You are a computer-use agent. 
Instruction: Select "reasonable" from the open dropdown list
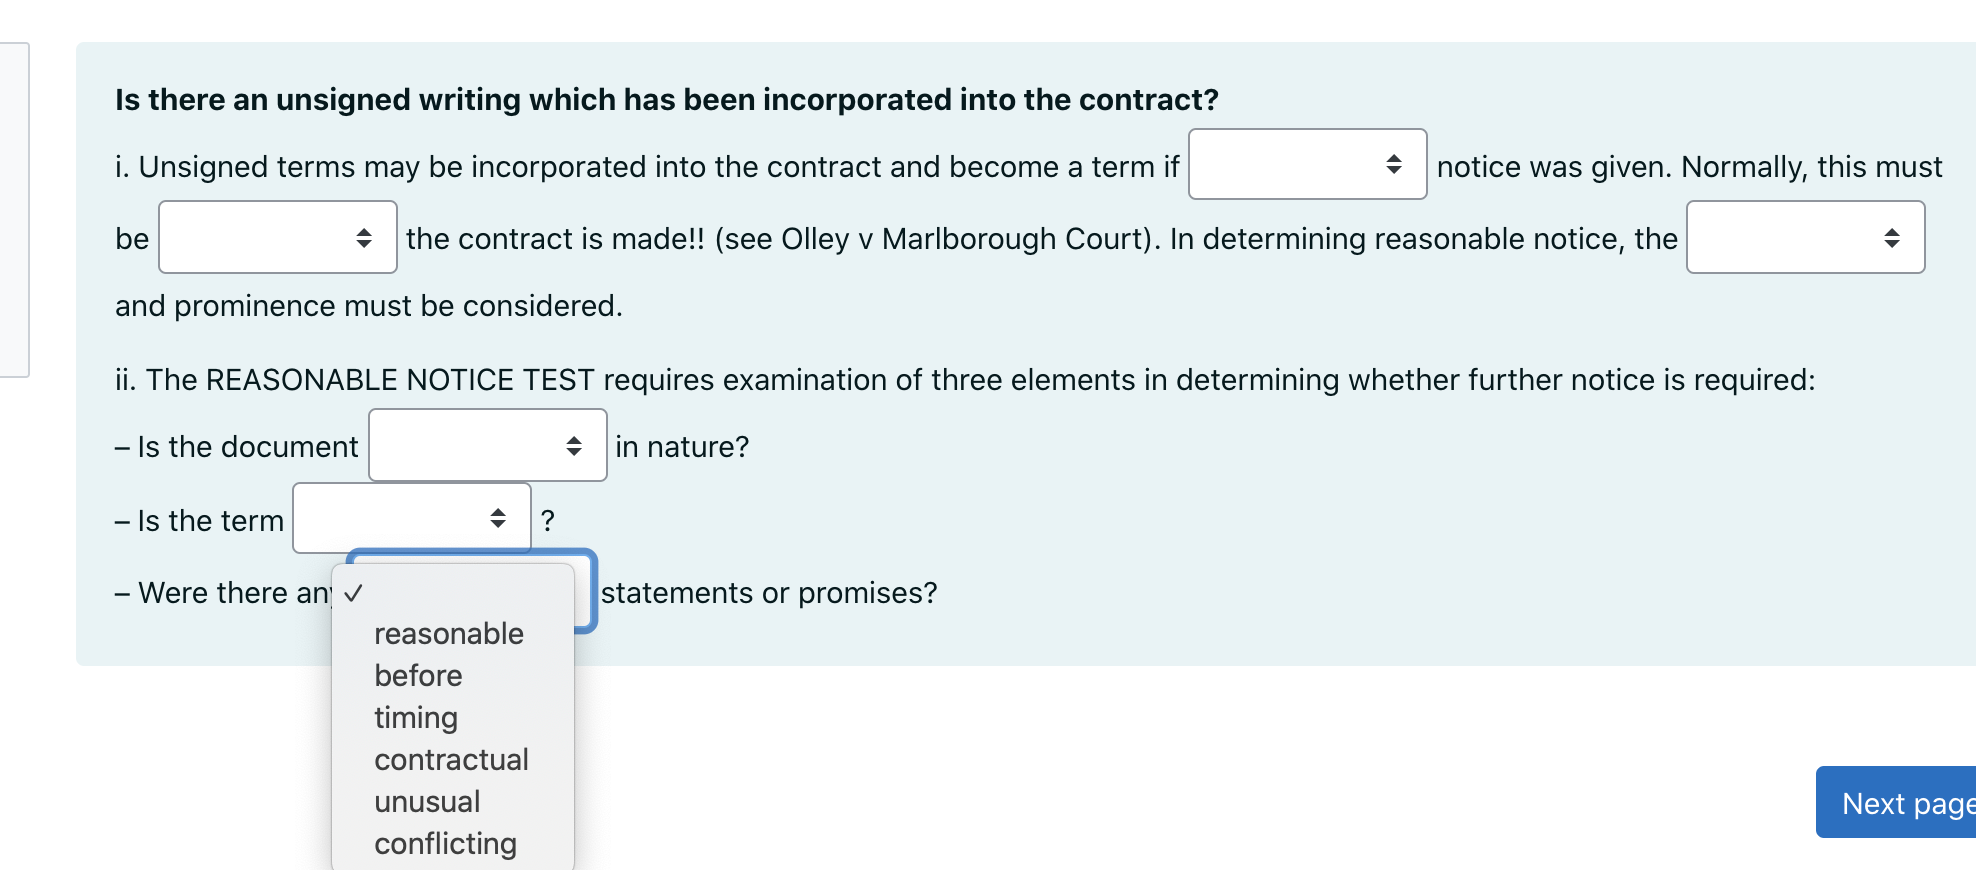448,632
